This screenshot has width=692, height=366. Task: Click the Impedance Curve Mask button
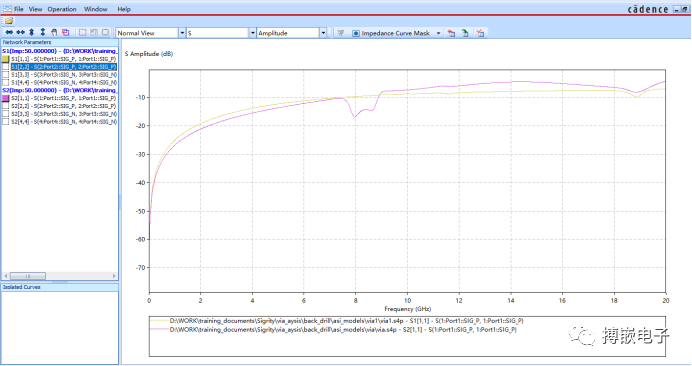391,33
